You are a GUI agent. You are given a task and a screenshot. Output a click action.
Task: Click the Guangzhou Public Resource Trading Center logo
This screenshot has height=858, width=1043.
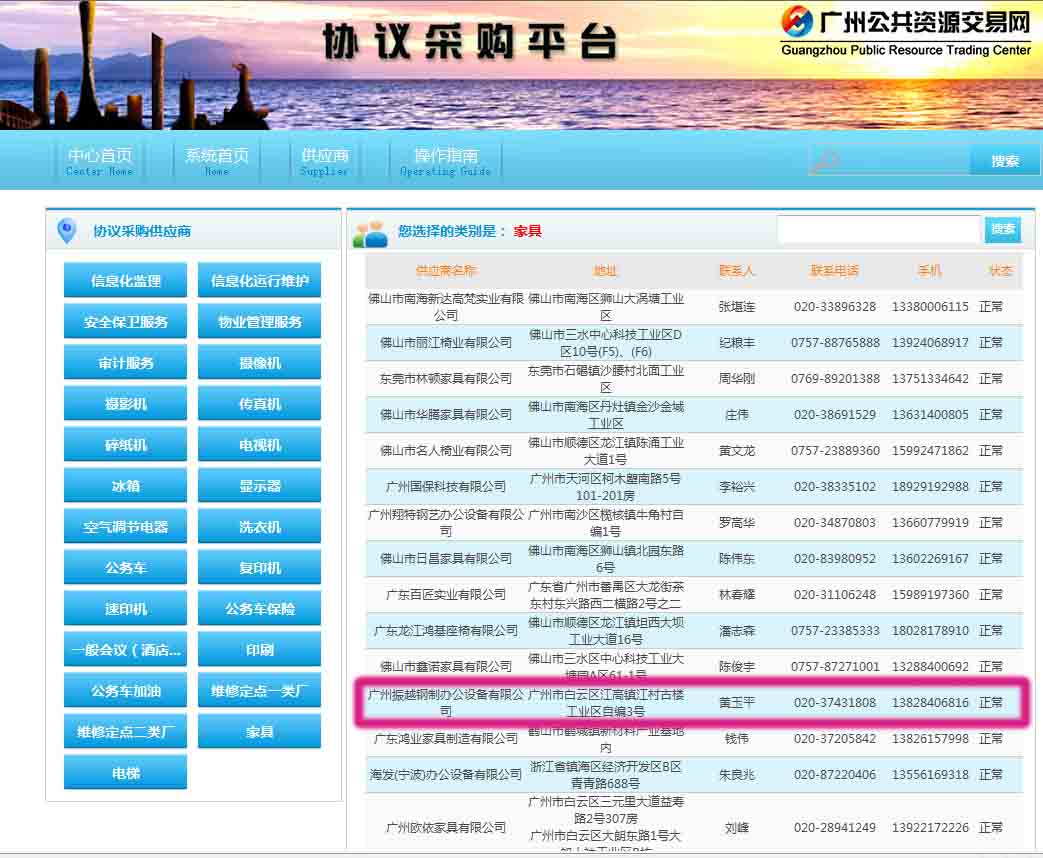pyautogui.click(x=905, y=30)
